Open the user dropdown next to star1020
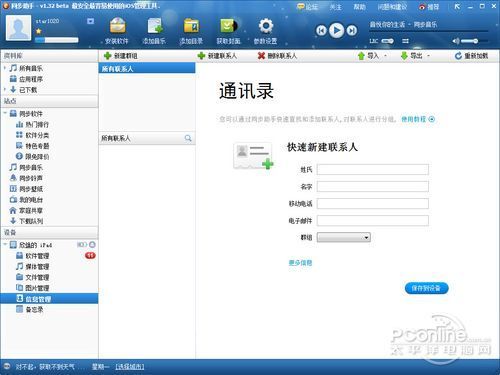This screenshot has width=500, height=375. (90, 21)
